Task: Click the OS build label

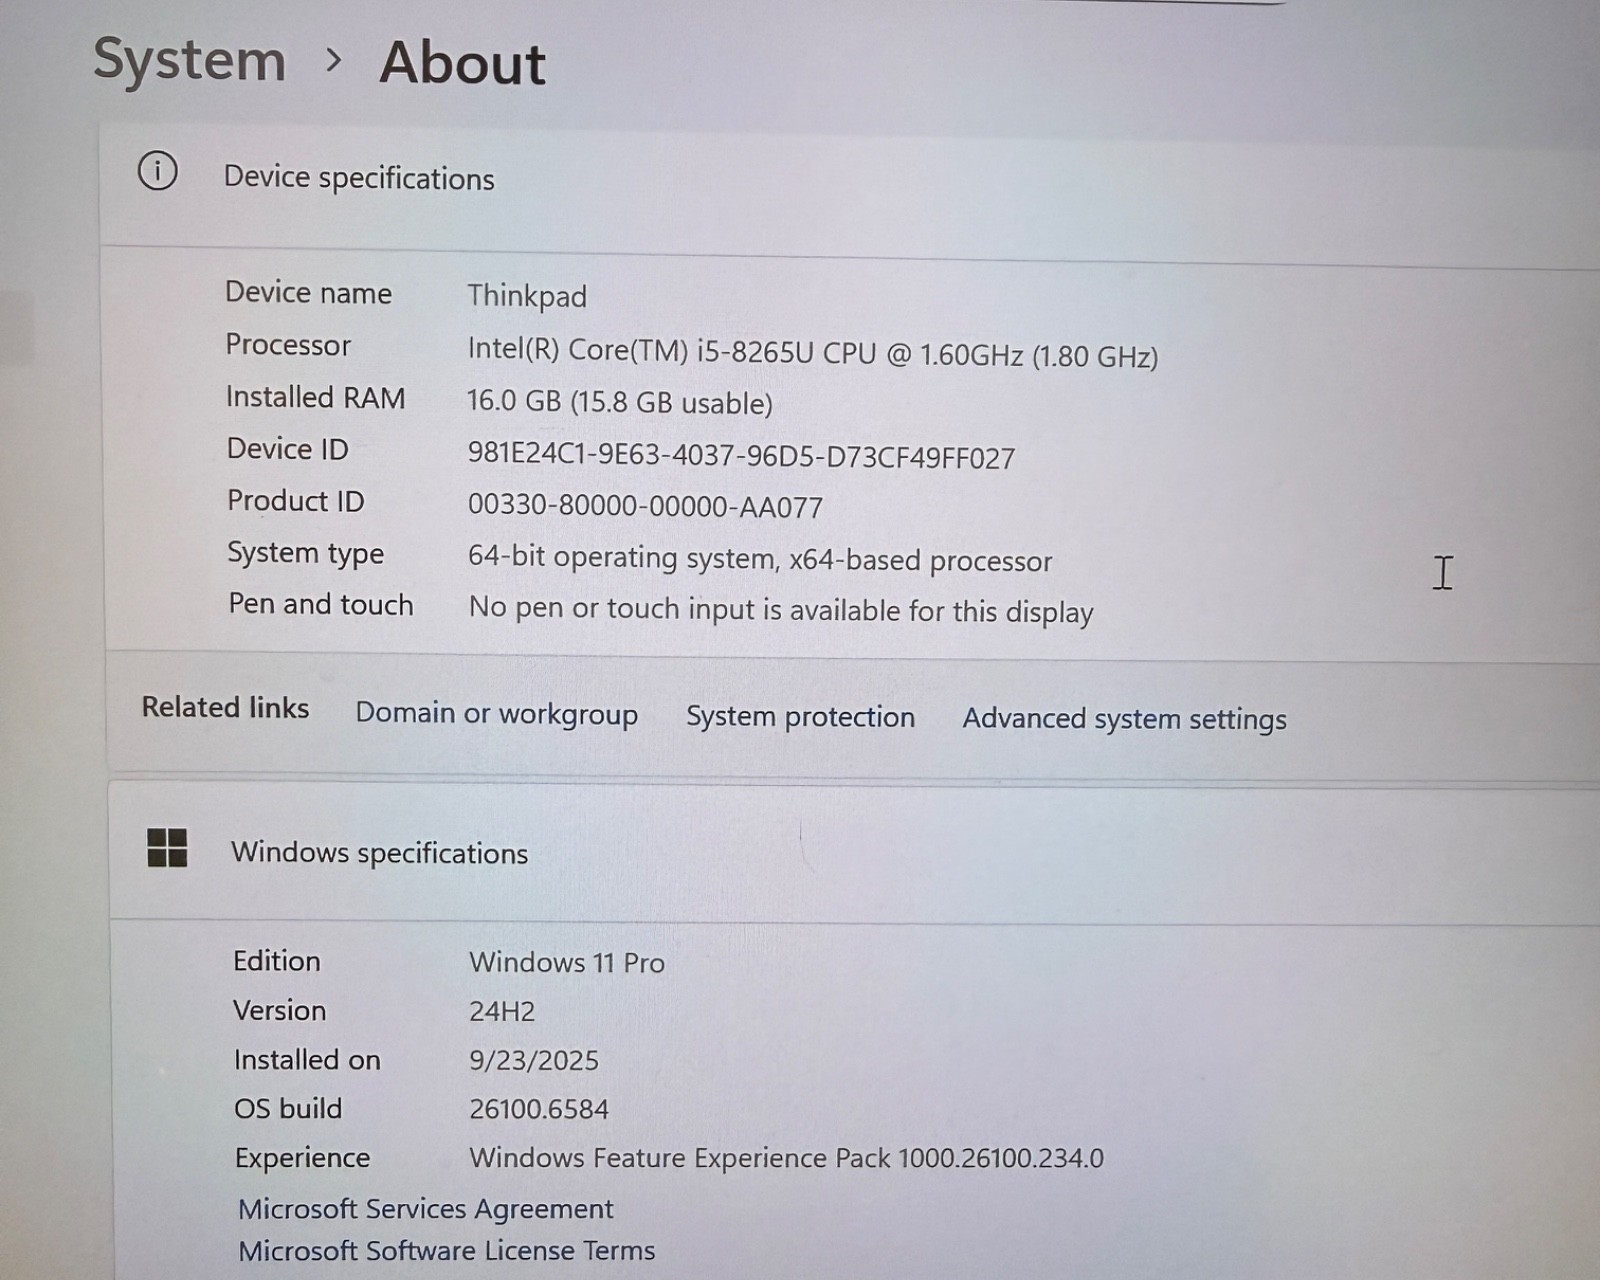Action: click(x=288, y=1109)
